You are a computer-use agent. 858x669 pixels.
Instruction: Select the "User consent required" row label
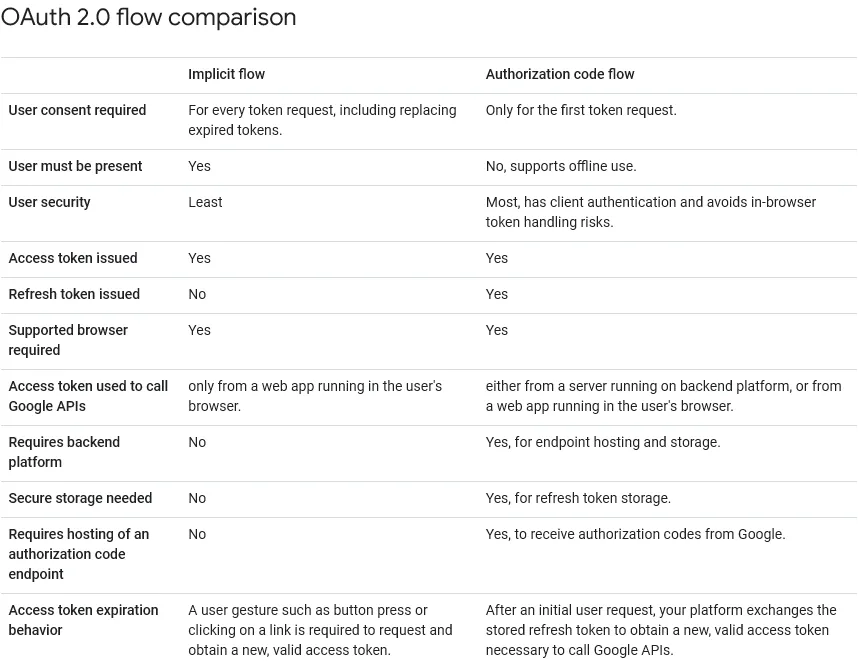coord(77,110)
